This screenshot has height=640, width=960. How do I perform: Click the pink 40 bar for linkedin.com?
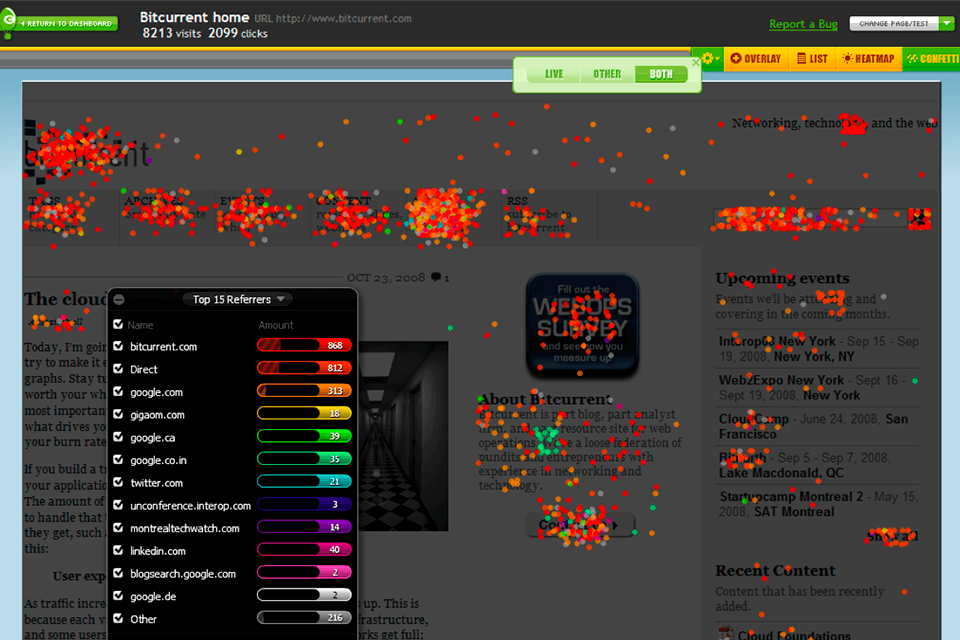click(x=304, y=549)
